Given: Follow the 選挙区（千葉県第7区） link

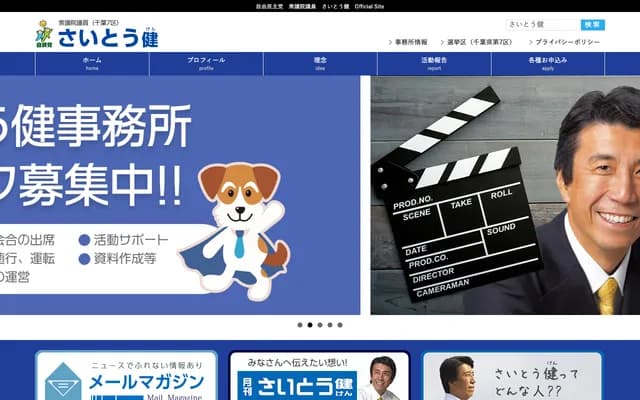Looking at the screenshot, I should click(479, 42).
